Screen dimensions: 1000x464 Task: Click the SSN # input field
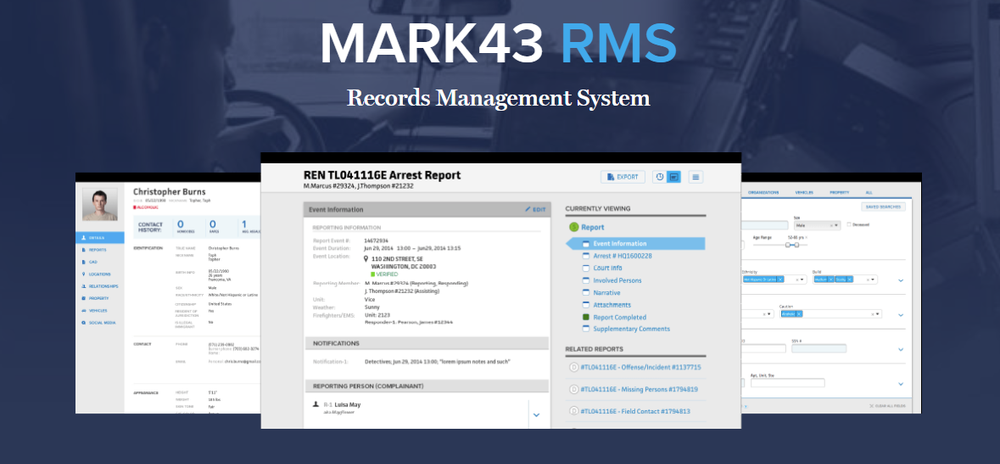(819, 349)
